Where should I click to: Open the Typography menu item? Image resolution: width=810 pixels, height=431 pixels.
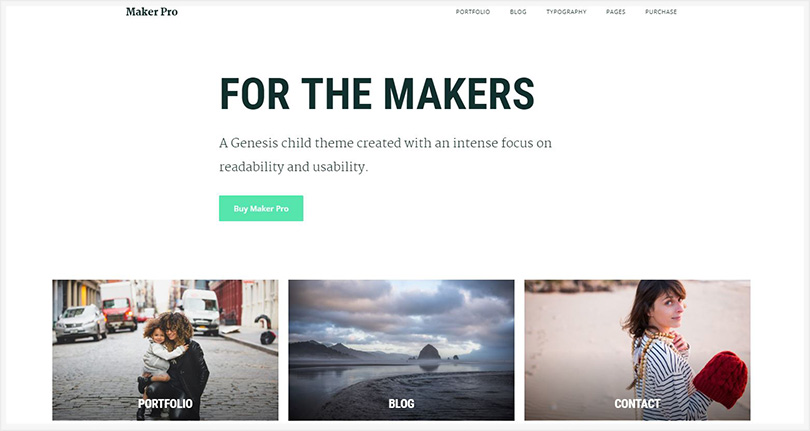pyautogui.click(x=566, y=12)
